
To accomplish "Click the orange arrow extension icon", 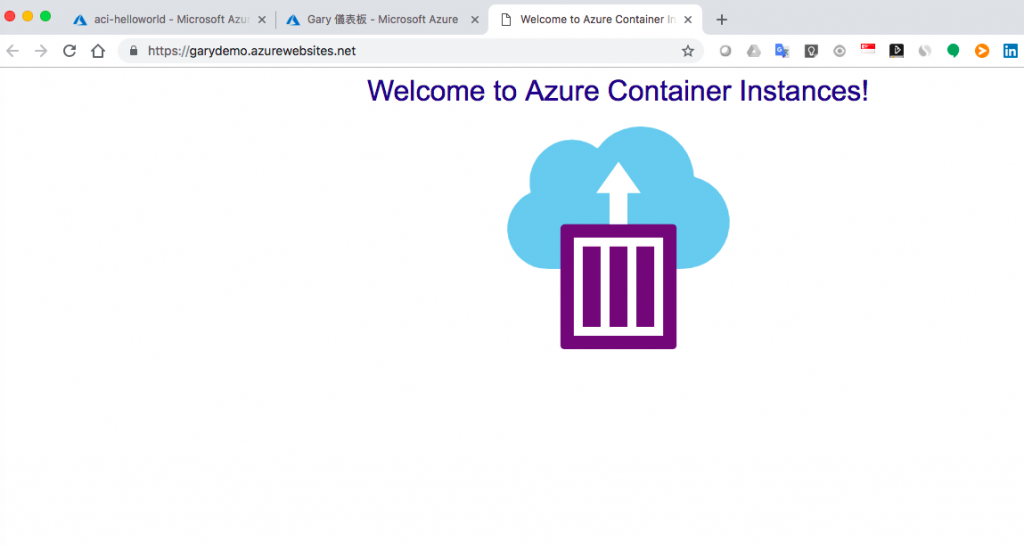I will (982, 51).
